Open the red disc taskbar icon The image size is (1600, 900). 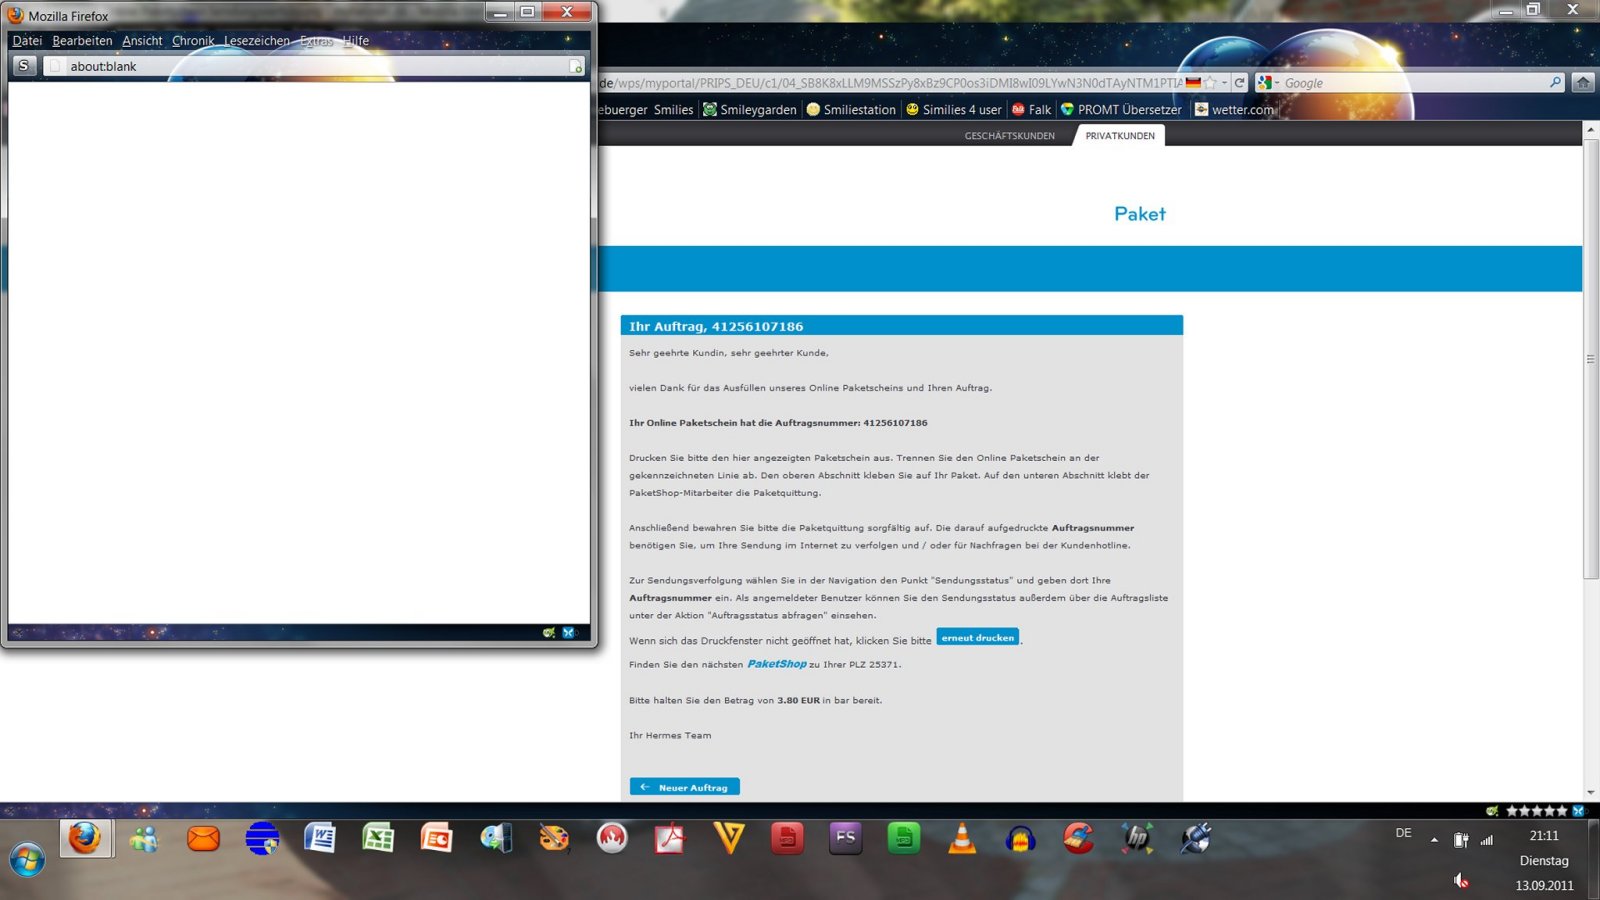[x=787, y=838]
